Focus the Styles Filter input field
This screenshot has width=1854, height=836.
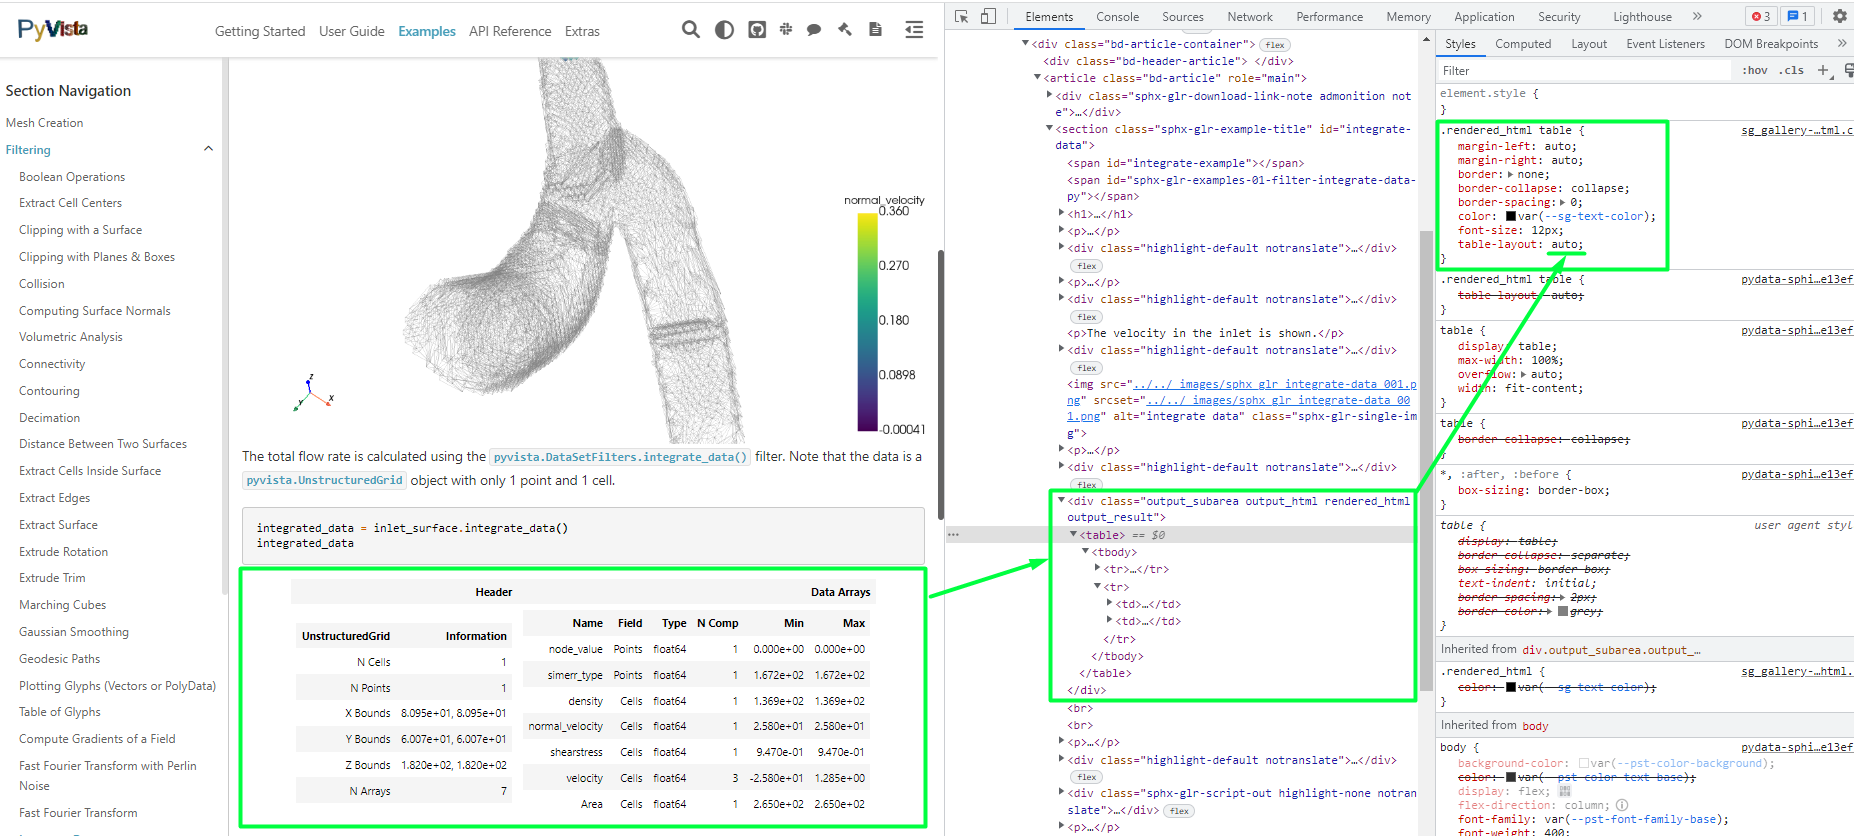tap(1584, 70)
